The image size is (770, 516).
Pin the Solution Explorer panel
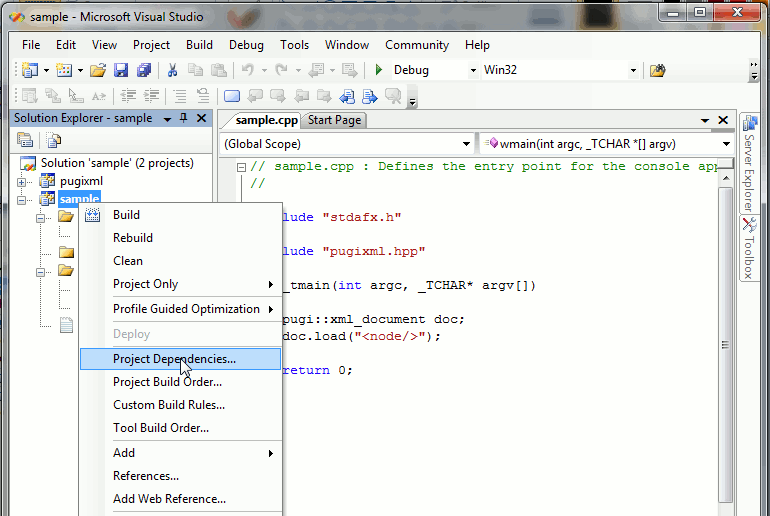click(183, 118)
